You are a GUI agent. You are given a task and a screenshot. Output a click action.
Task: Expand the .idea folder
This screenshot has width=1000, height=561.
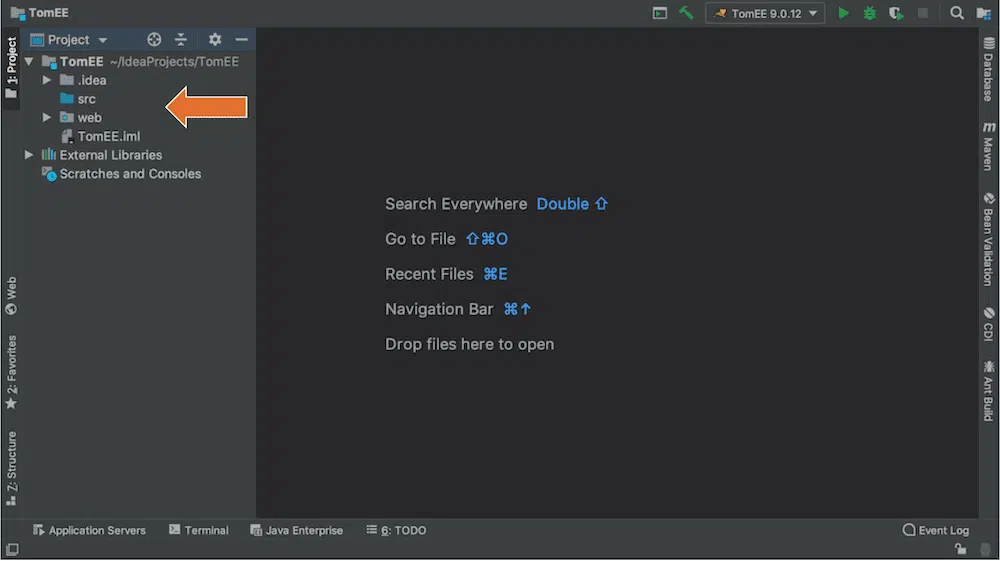pos(46,80)
